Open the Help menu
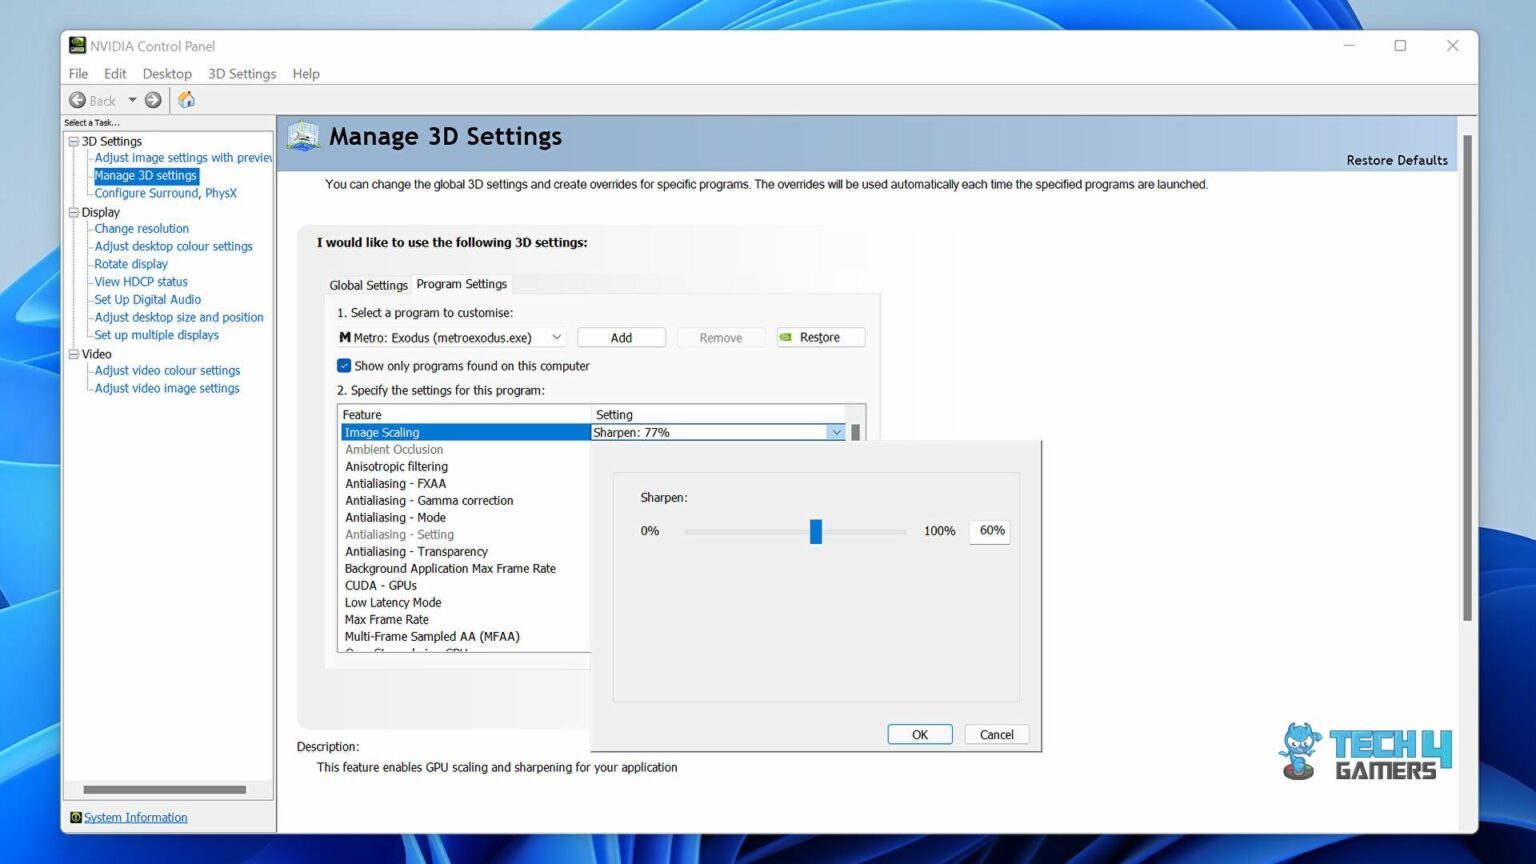Image resolution: width=1536 pixels, height=864 pixels. point(306,74)
